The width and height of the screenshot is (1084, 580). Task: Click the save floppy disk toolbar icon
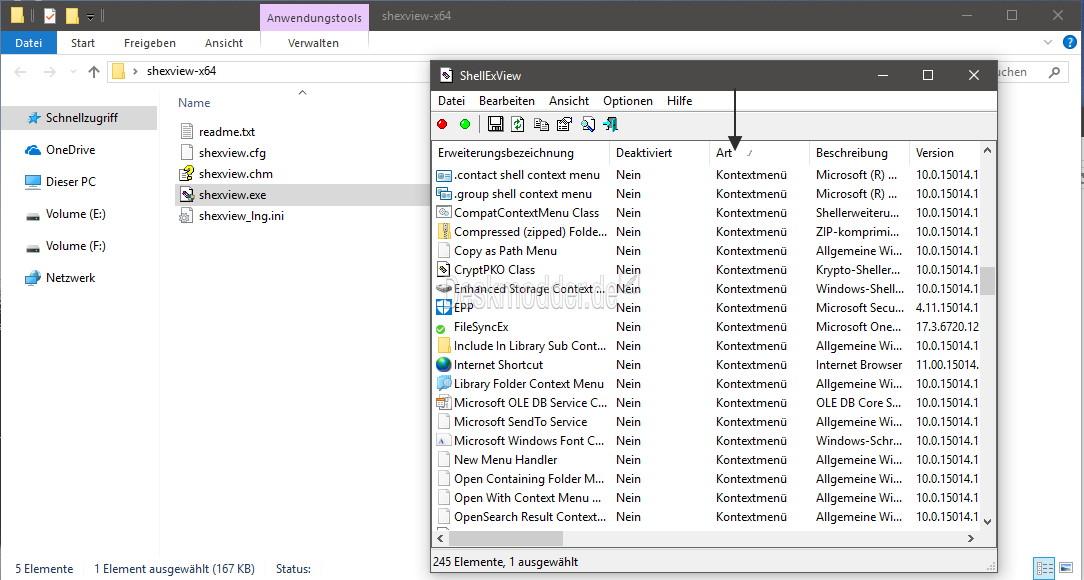click(x=495, y=125)
